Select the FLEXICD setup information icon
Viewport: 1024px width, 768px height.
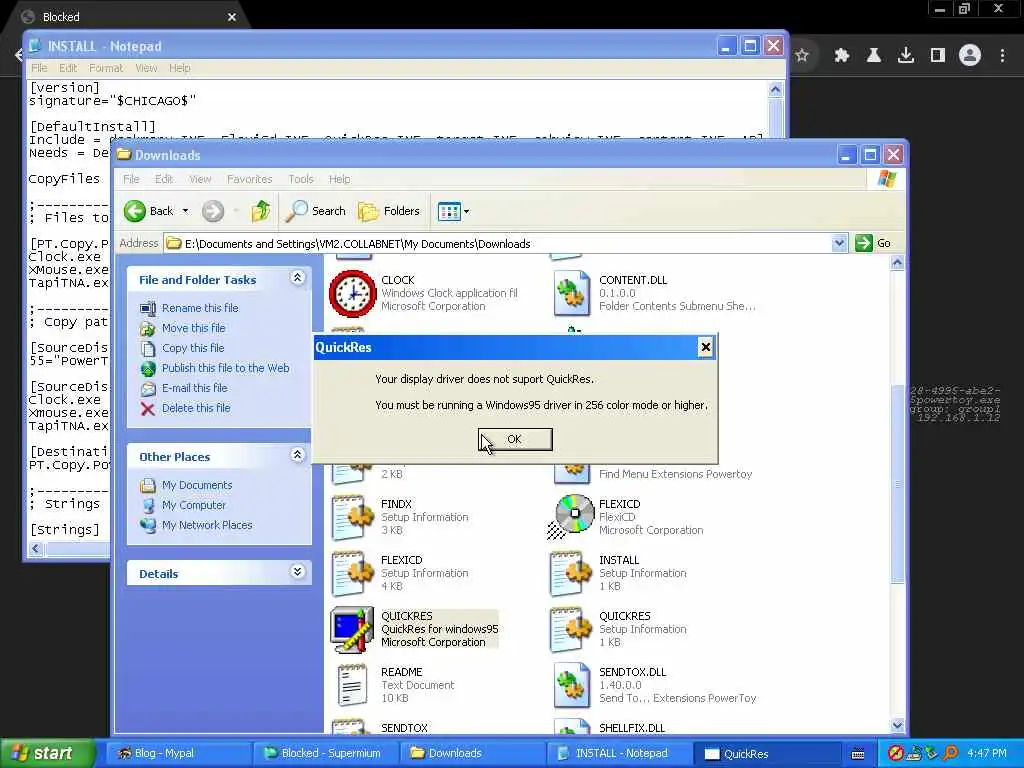353,573
